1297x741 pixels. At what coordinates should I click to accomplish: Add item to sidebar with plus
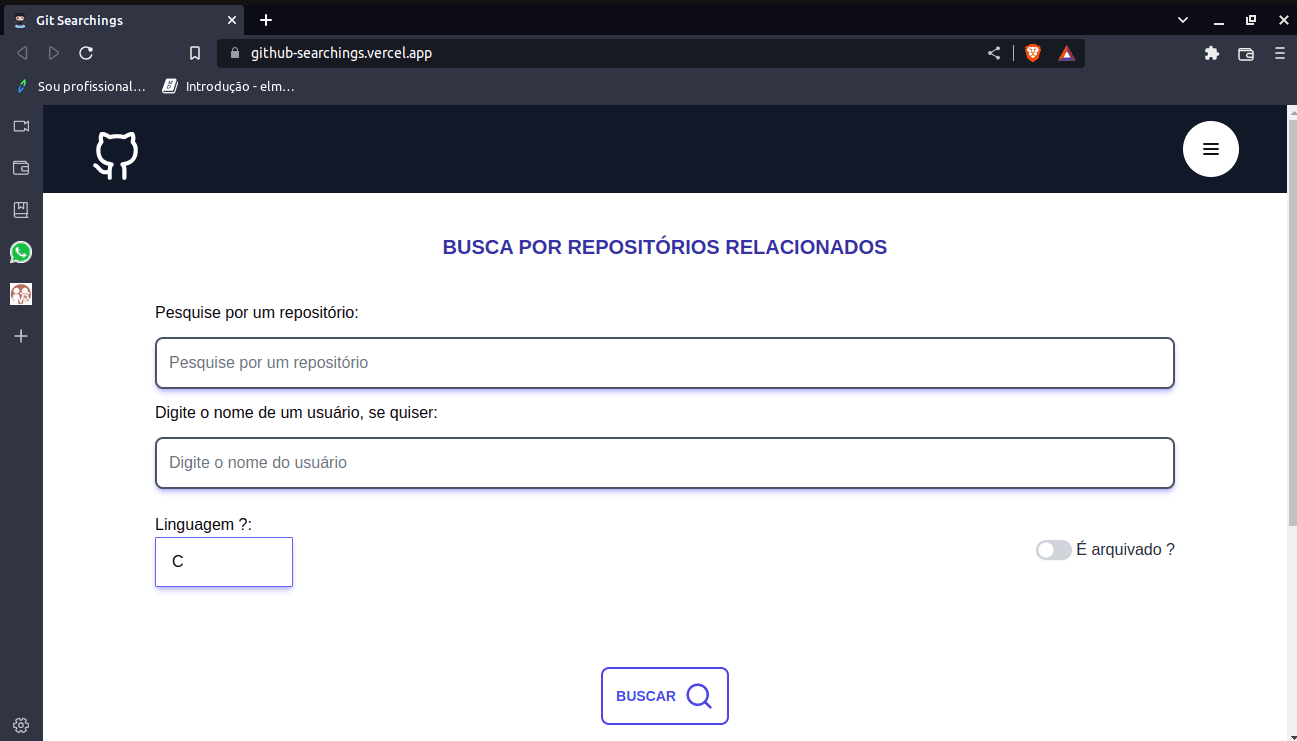(21, 336)
